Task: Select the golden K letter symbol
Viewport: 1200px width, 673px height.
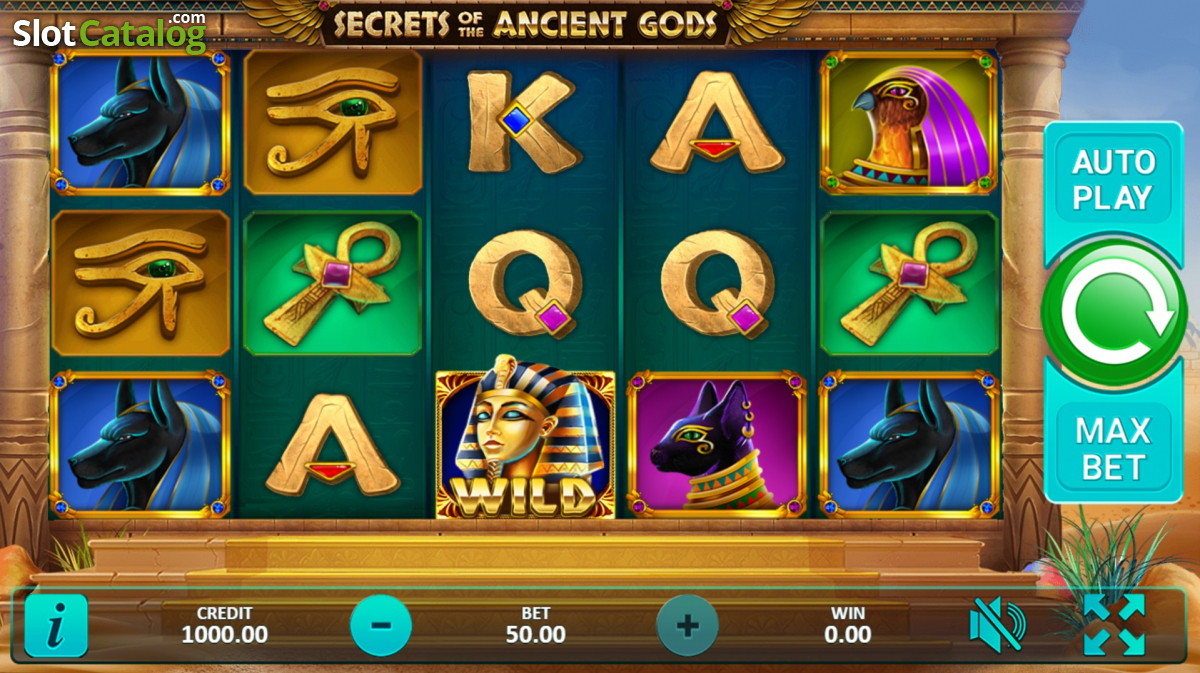Action: 524,122
